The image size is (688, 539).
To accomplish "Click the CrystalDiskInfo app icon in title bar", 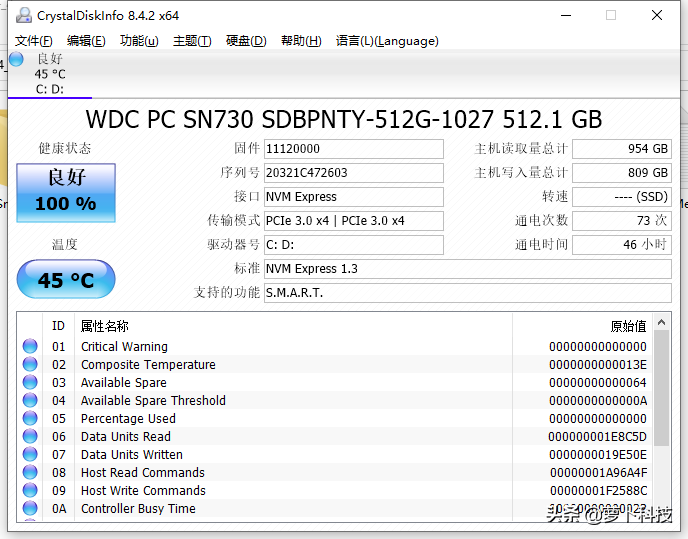I will coord(24,15).
